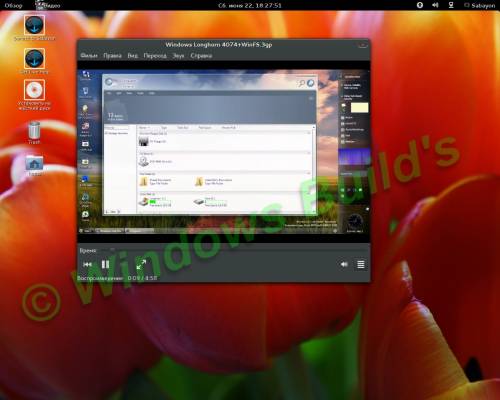
Task: Pause the video playback
Action: 105,264
